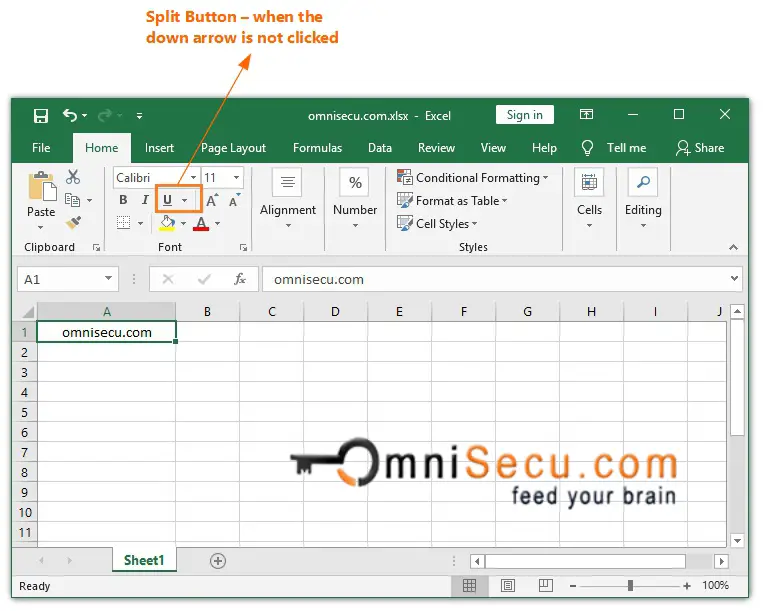Switch to the Insert tab
This screenshot has width=763, height=611.
click(x=159, y=148)
